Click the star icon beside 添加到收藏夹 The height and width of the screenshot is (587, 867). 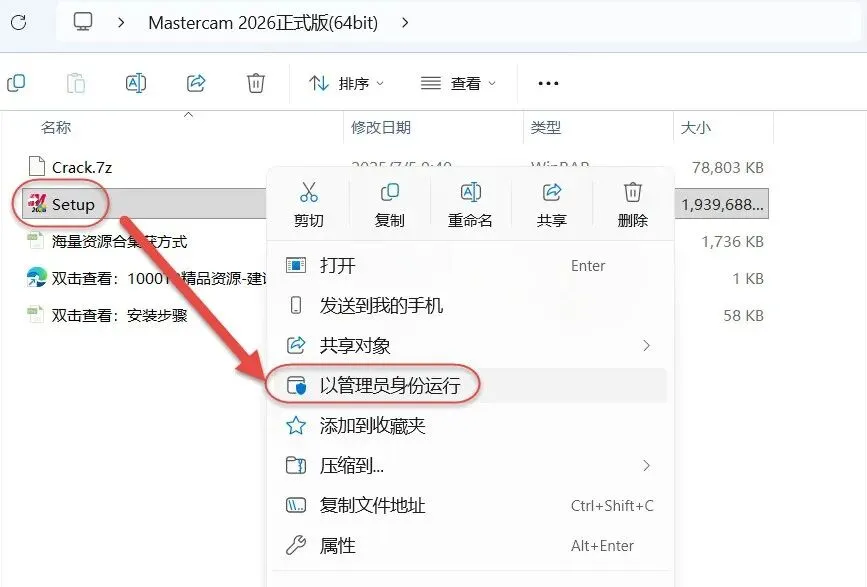[296, 425]
